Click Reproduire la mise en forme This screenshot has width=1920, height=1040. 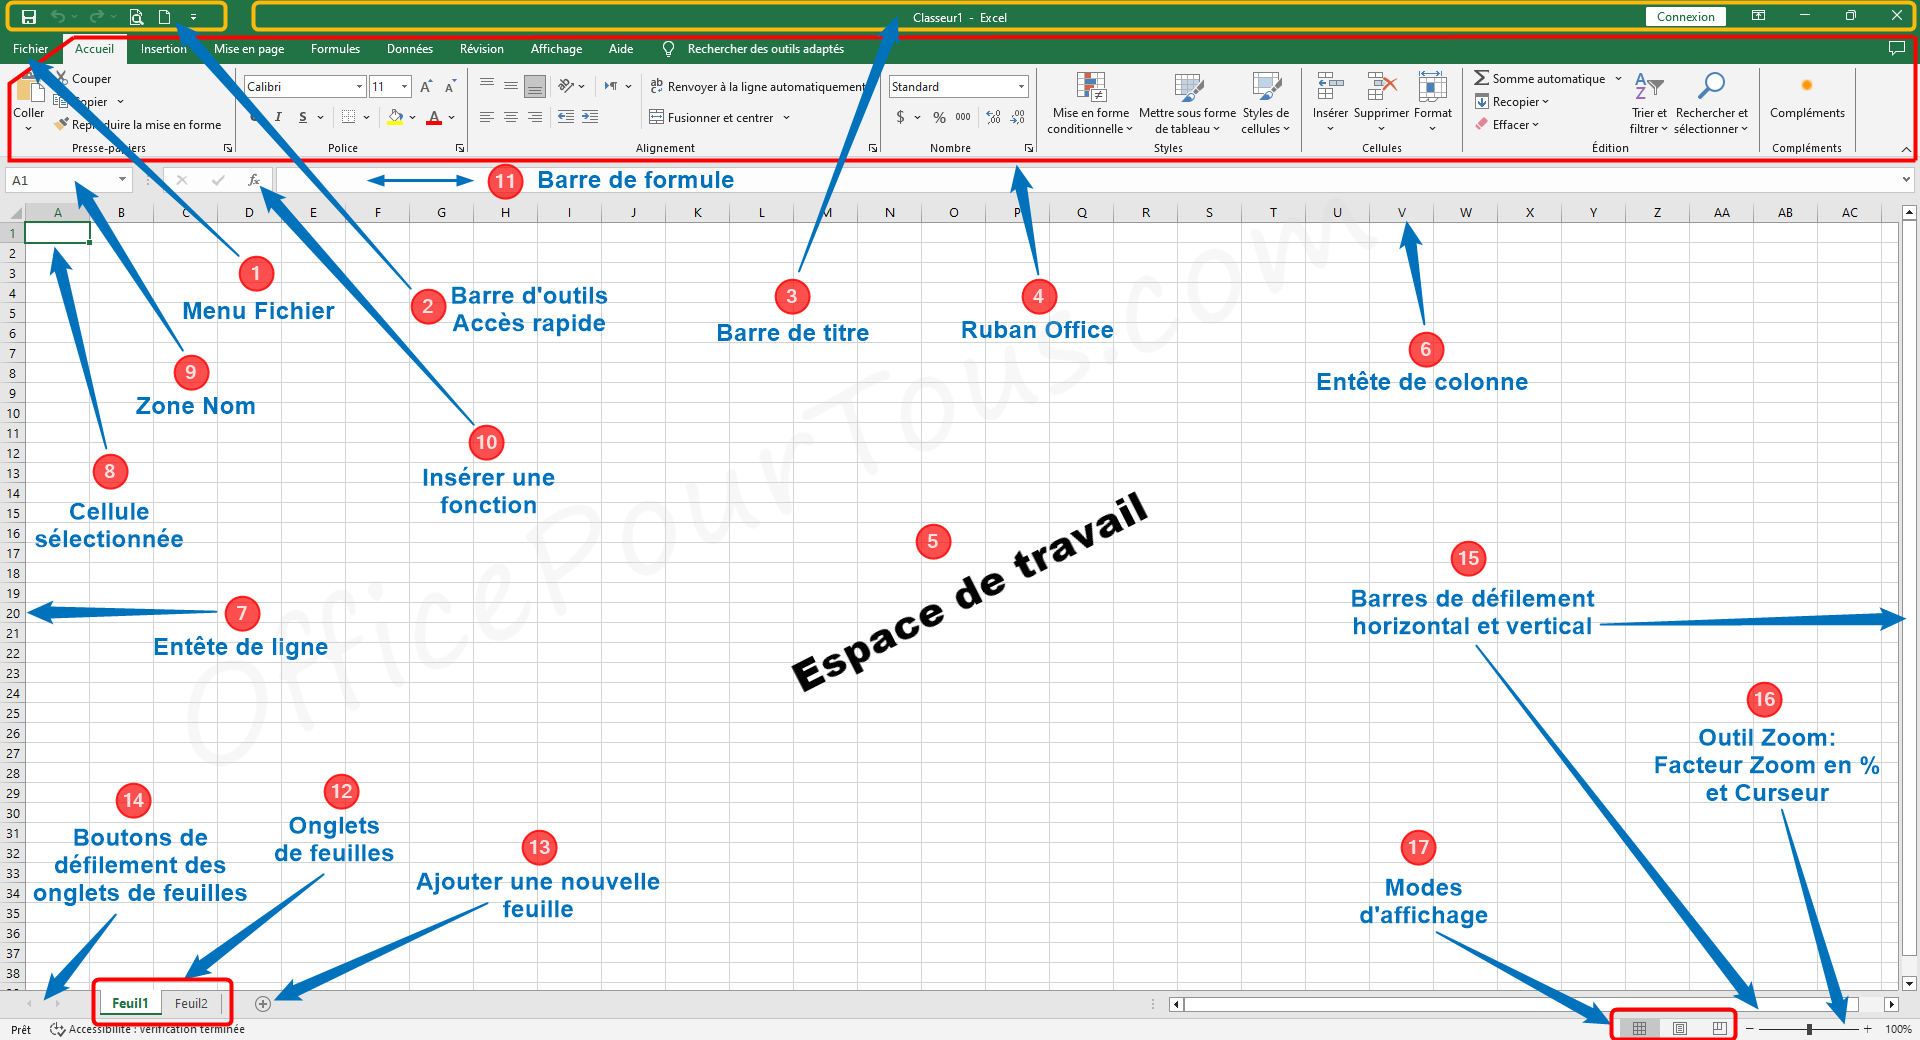pos(138,125)
